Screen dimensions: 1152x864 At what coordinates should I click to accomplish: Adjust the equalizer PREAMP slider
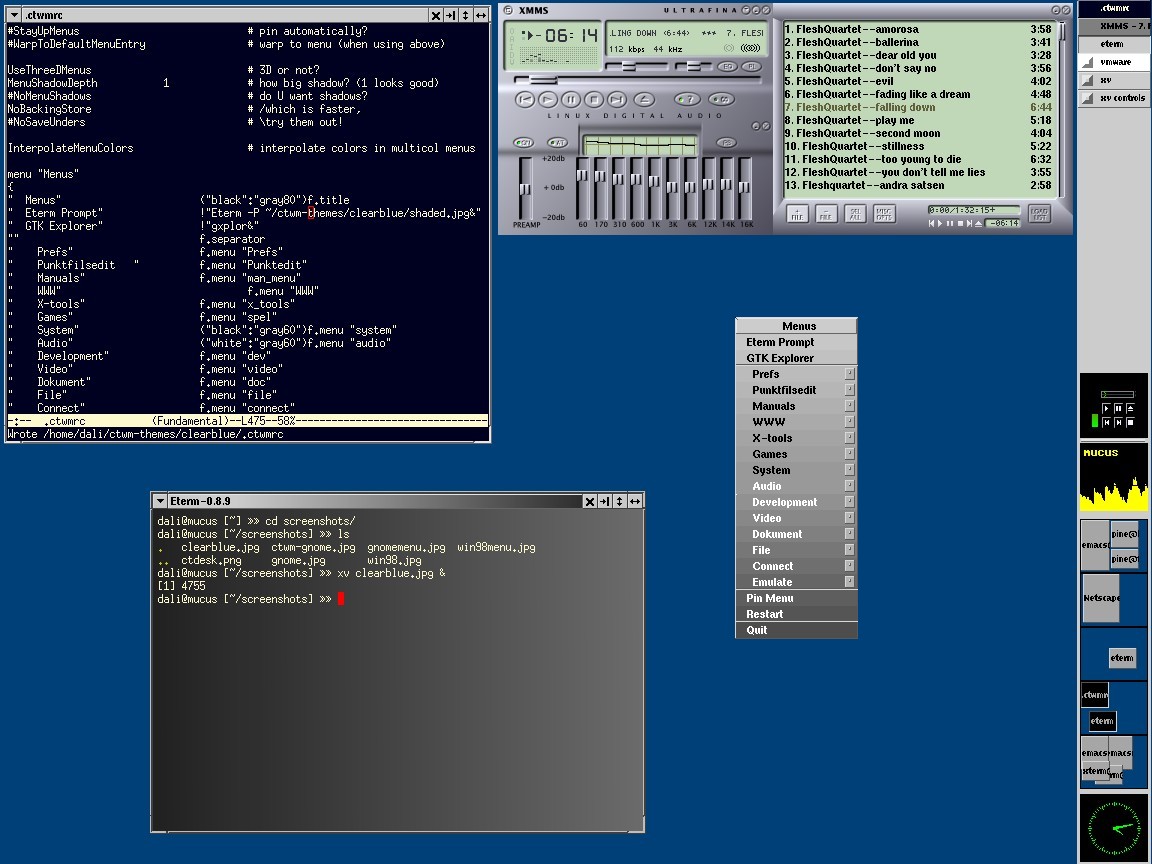pos(526,190)
